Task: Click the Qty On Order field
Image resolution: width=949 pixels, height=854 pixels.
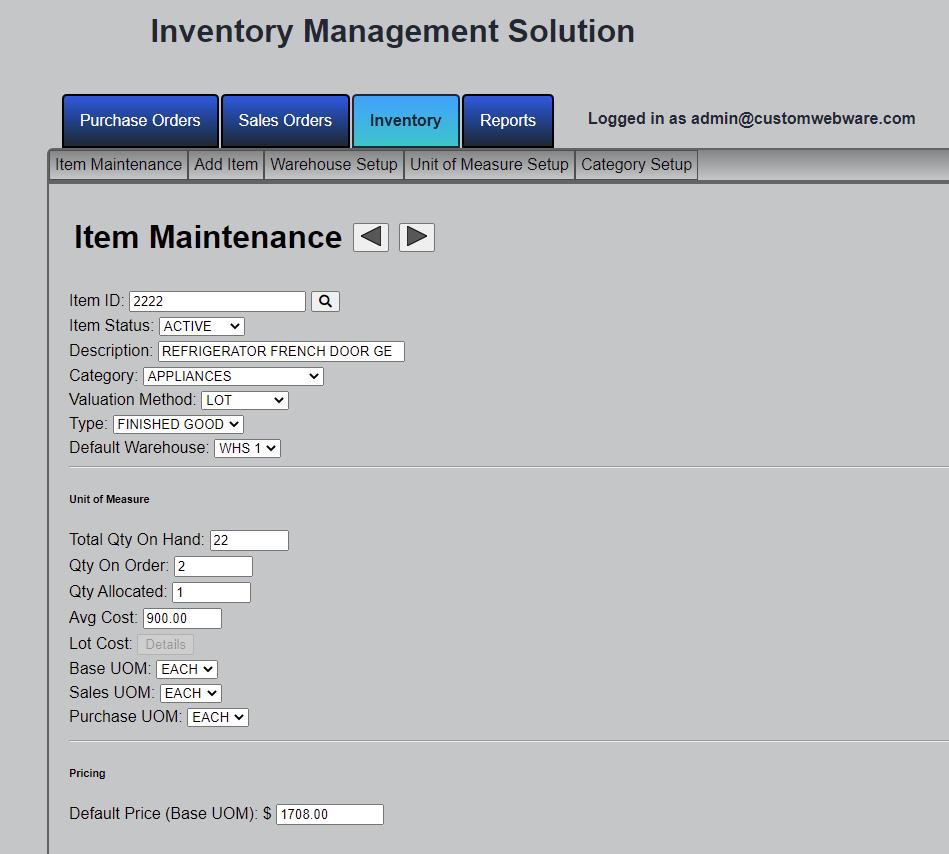Action: (x=213, y=567)
